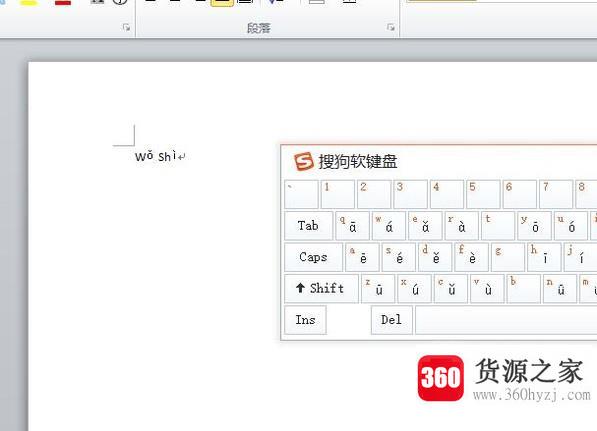
Task: Click the t key on the soft keyboard
Action: point(498,225)
